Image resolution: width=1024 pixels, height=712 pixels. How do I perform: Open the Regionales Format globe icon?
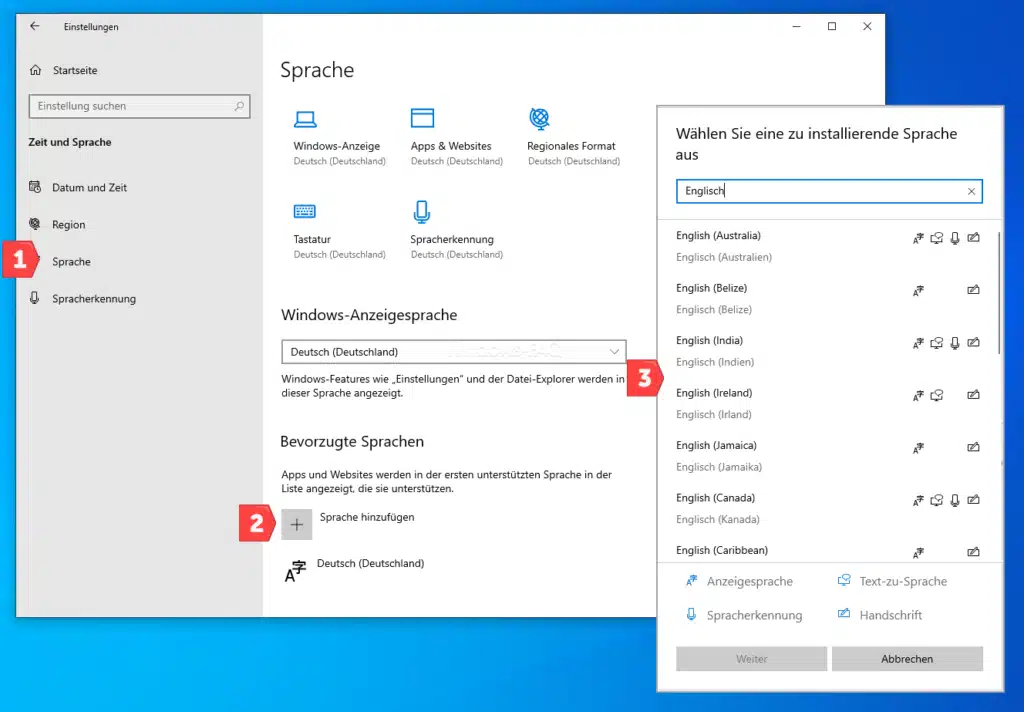pos(540,117)
